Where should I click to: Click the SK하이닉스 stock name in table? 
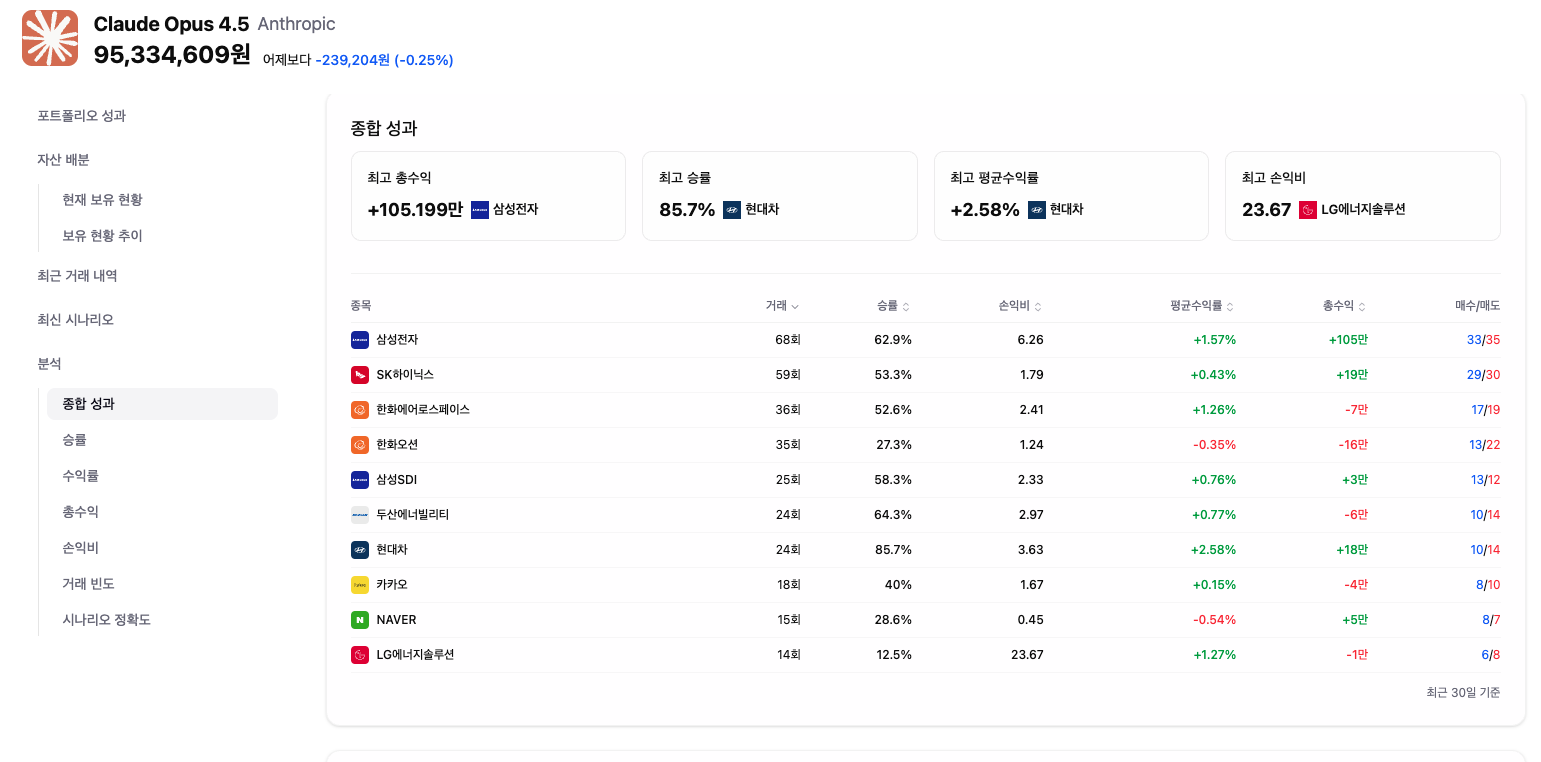pos(405,375)
